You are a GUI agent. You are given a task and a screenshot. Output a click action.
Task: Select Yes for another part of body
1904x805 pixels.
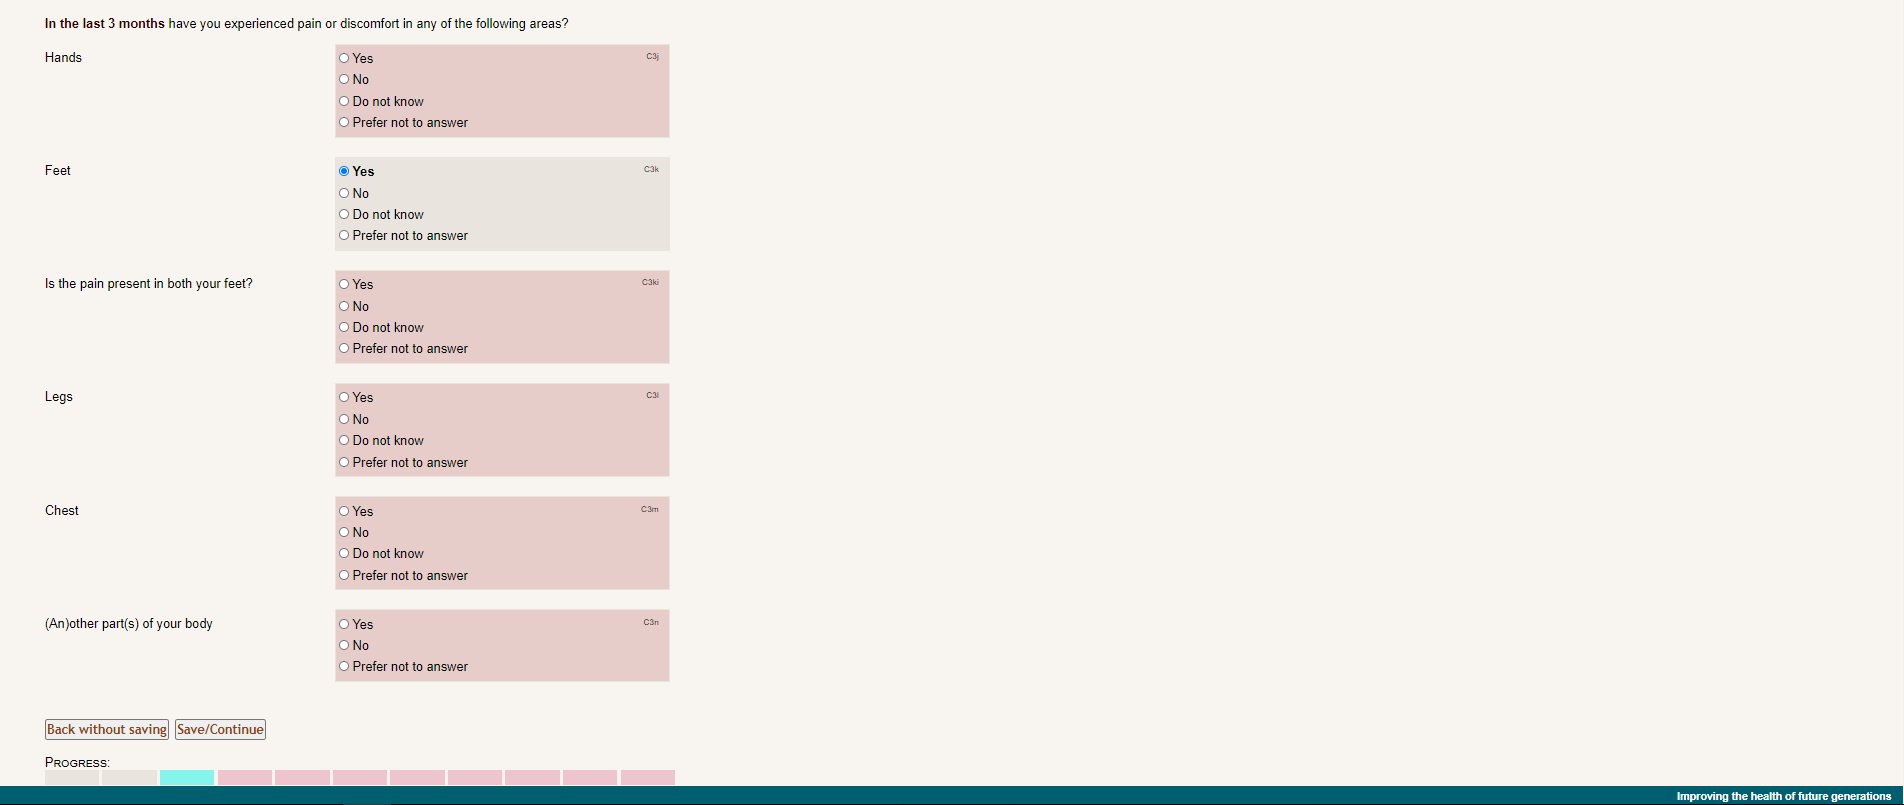coord(344,624)
